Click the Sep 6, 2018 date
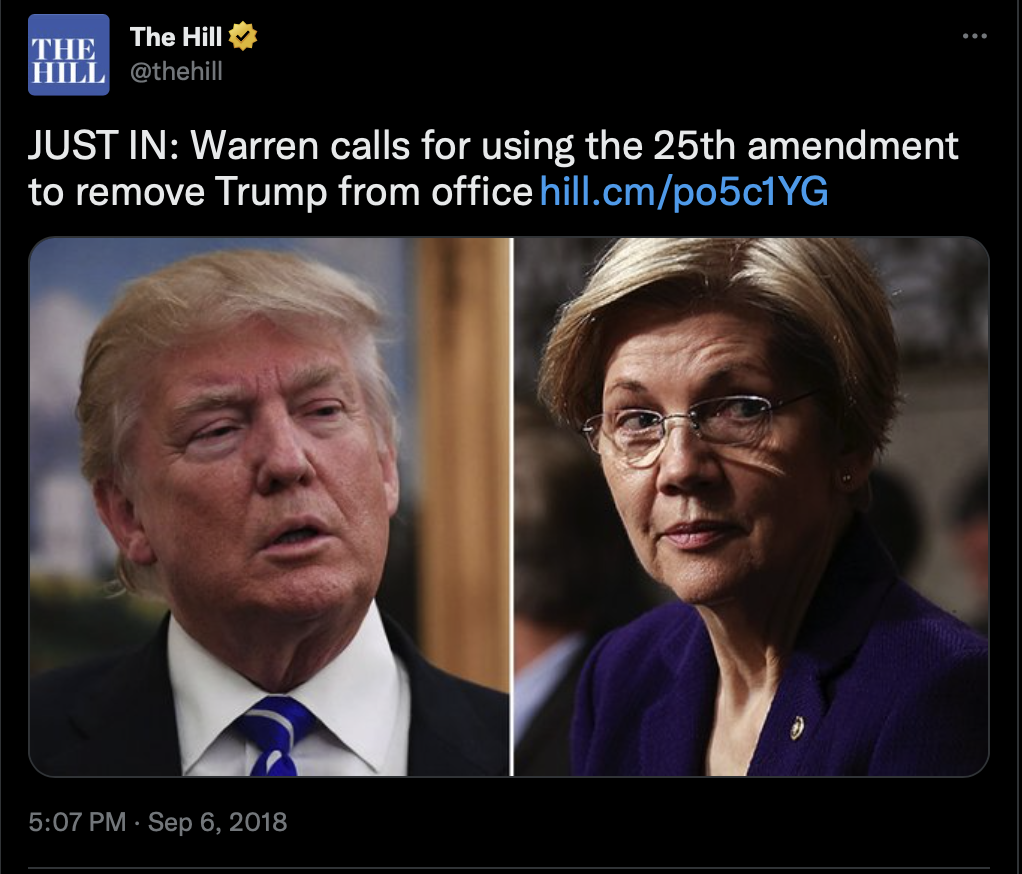This screenshot has height=874, width=1022. [217, 822]
